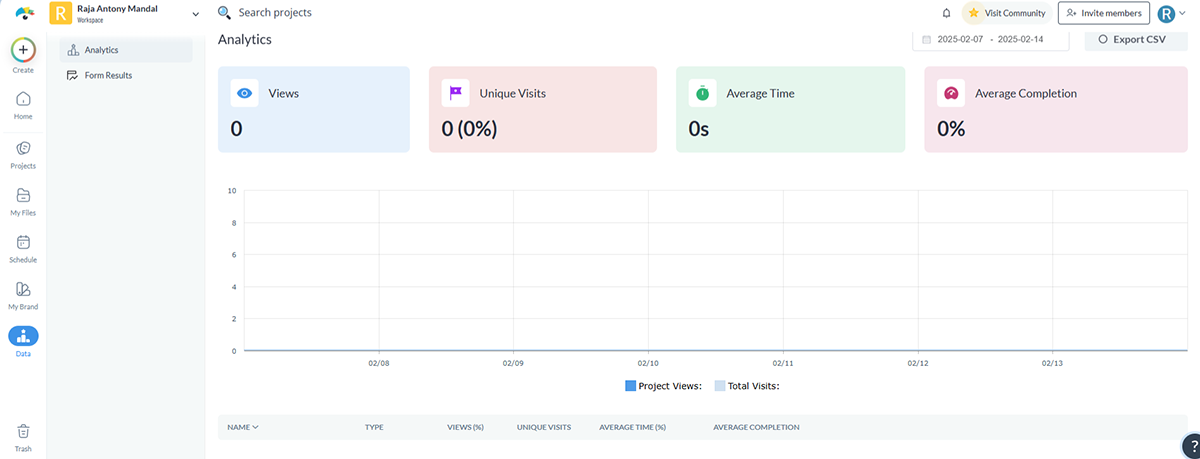The image size is (1200, 459).
Task: Click the Views stat card value 0
Action: [x=237, y=129]
